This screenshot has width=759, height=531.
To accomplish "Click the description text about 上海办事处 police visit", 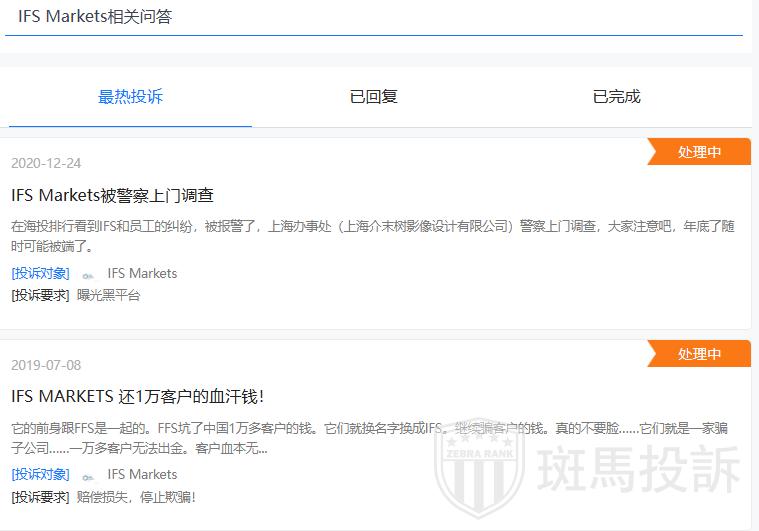I will pos(373,236).
